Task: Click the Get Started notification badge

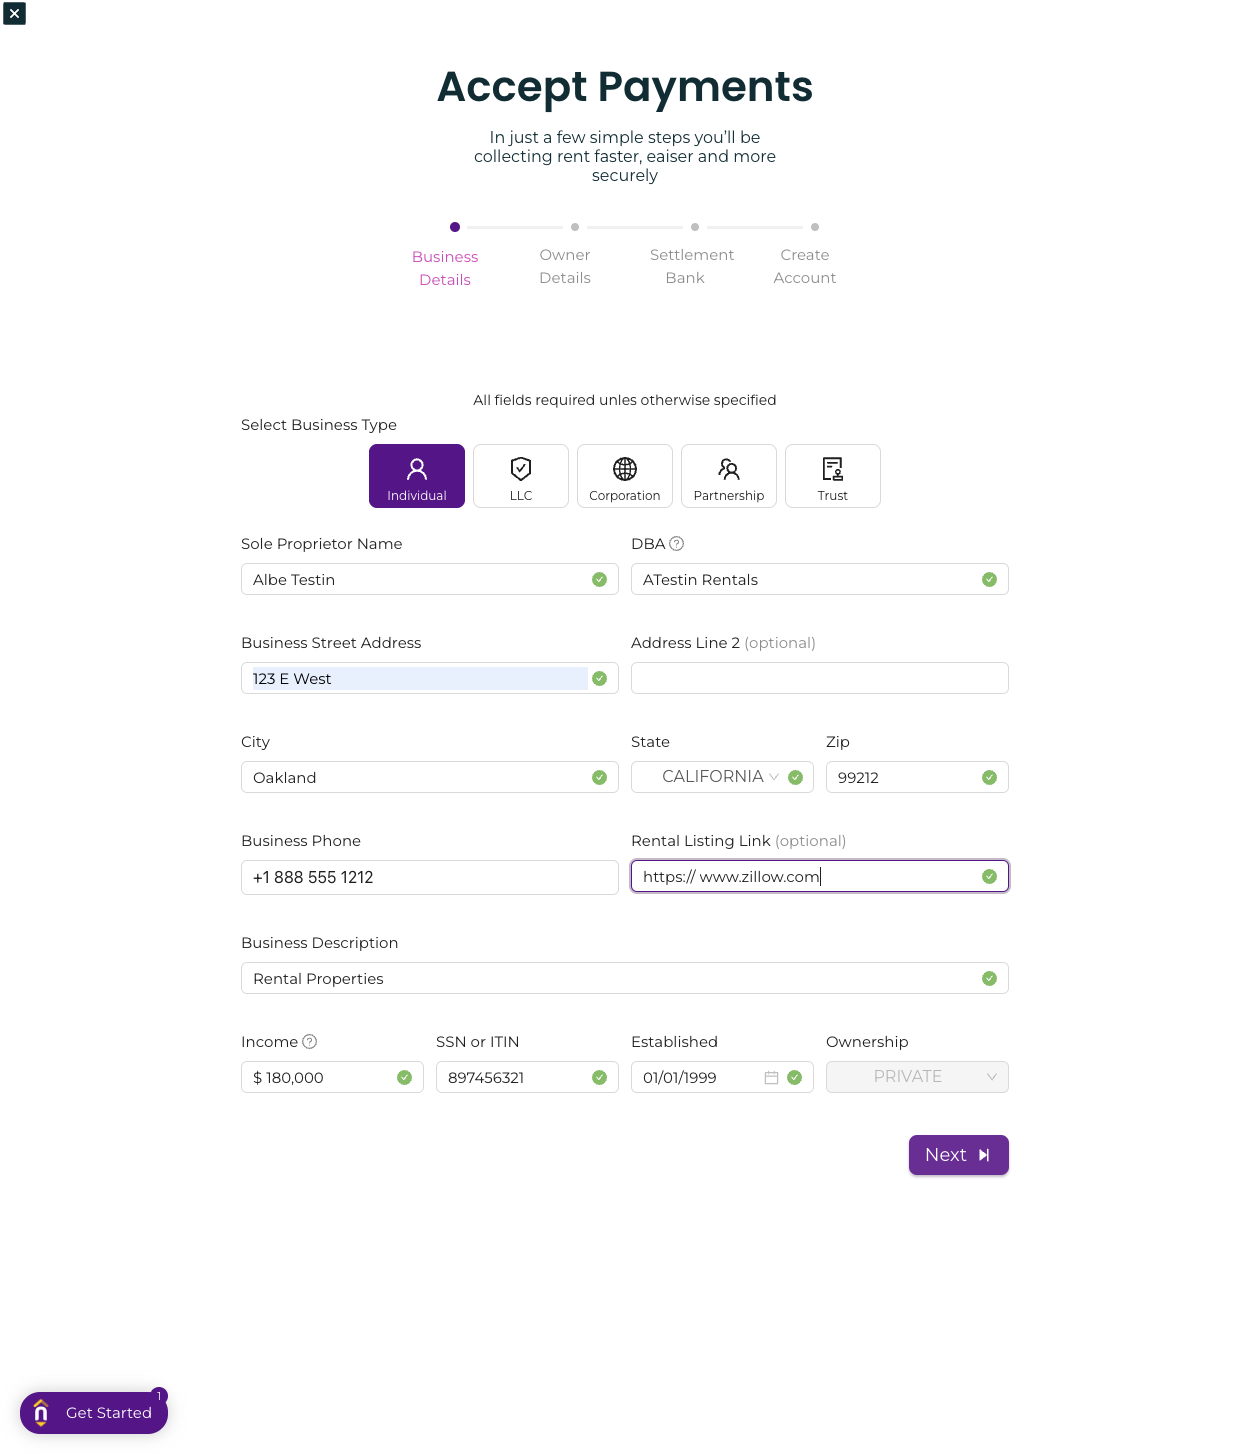Action: click(x=159, y=1395)
